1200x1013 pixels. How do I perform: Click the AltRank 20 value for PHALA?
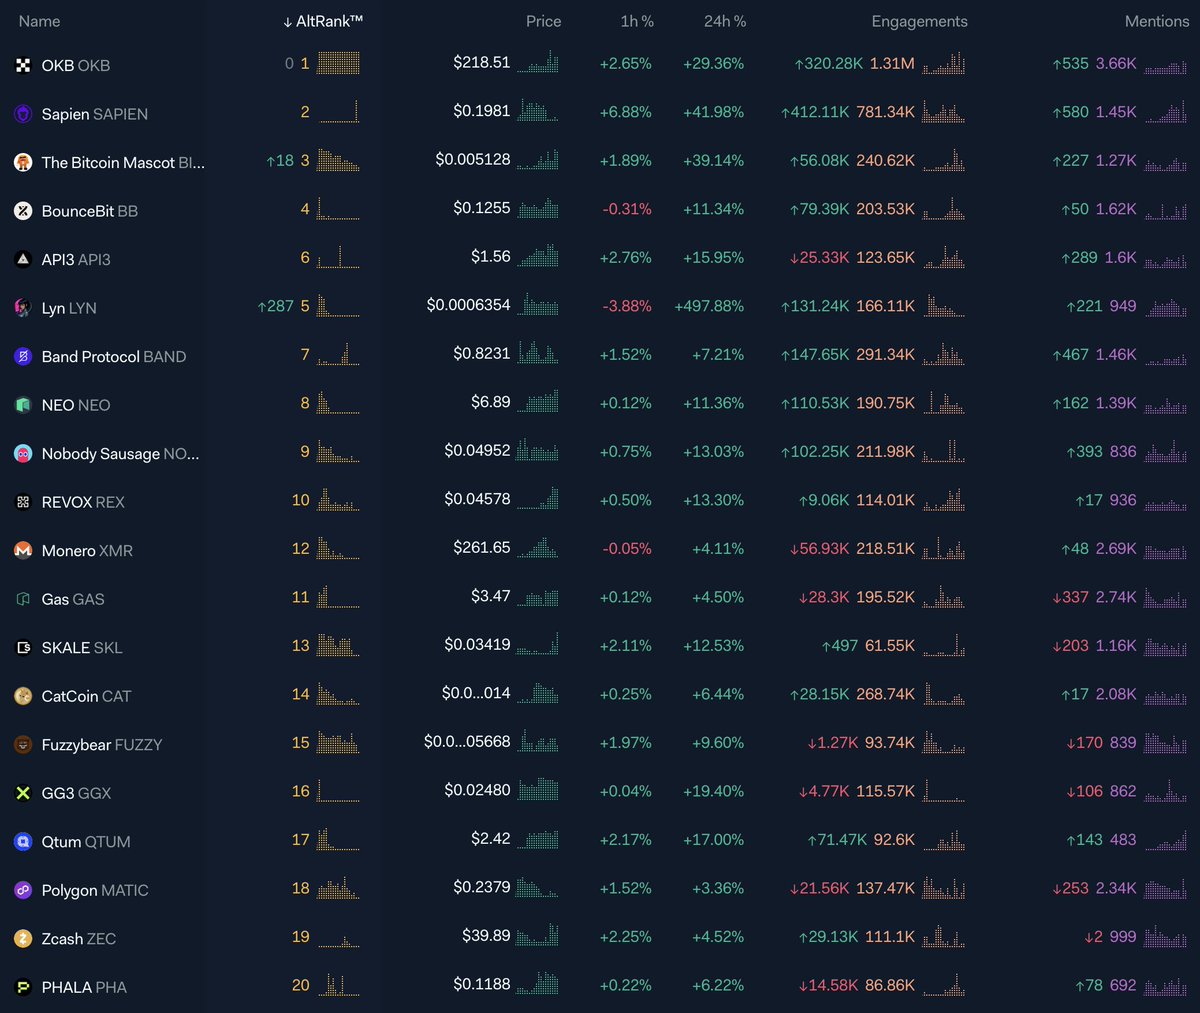pyautogui.click(x=301, y=985)
